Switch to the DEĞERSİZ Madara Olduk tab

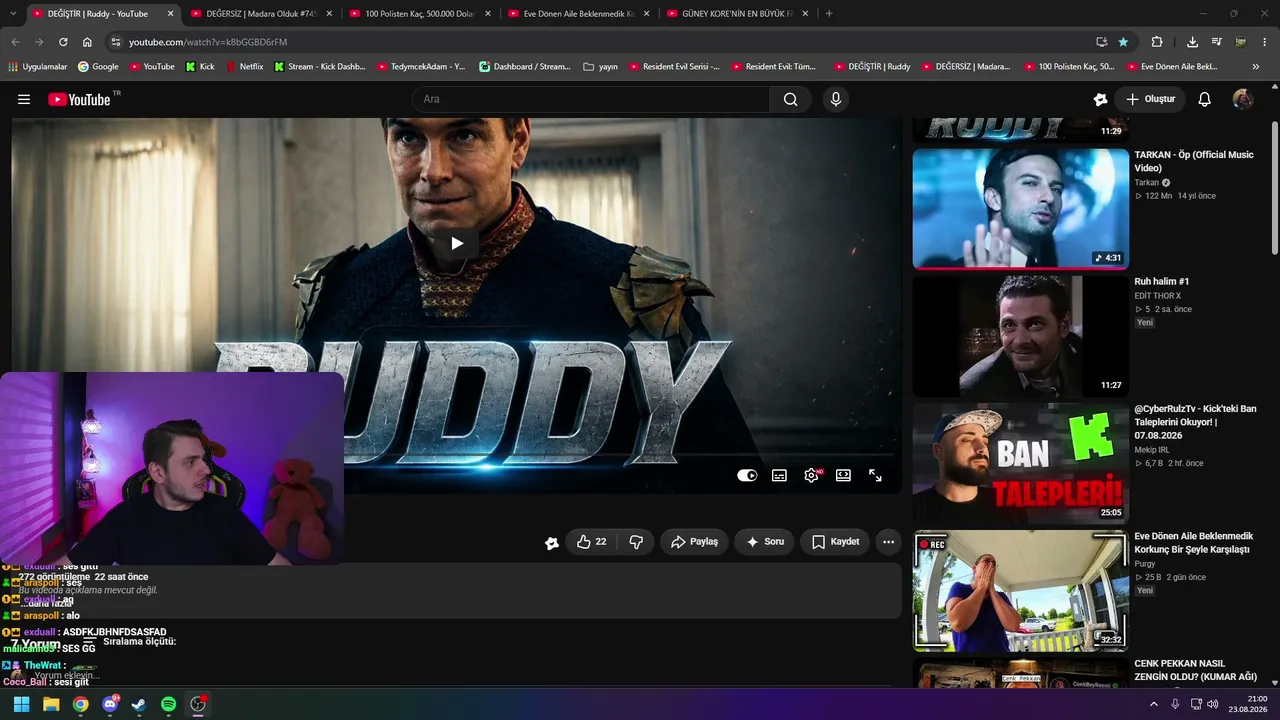click(260, 14)
